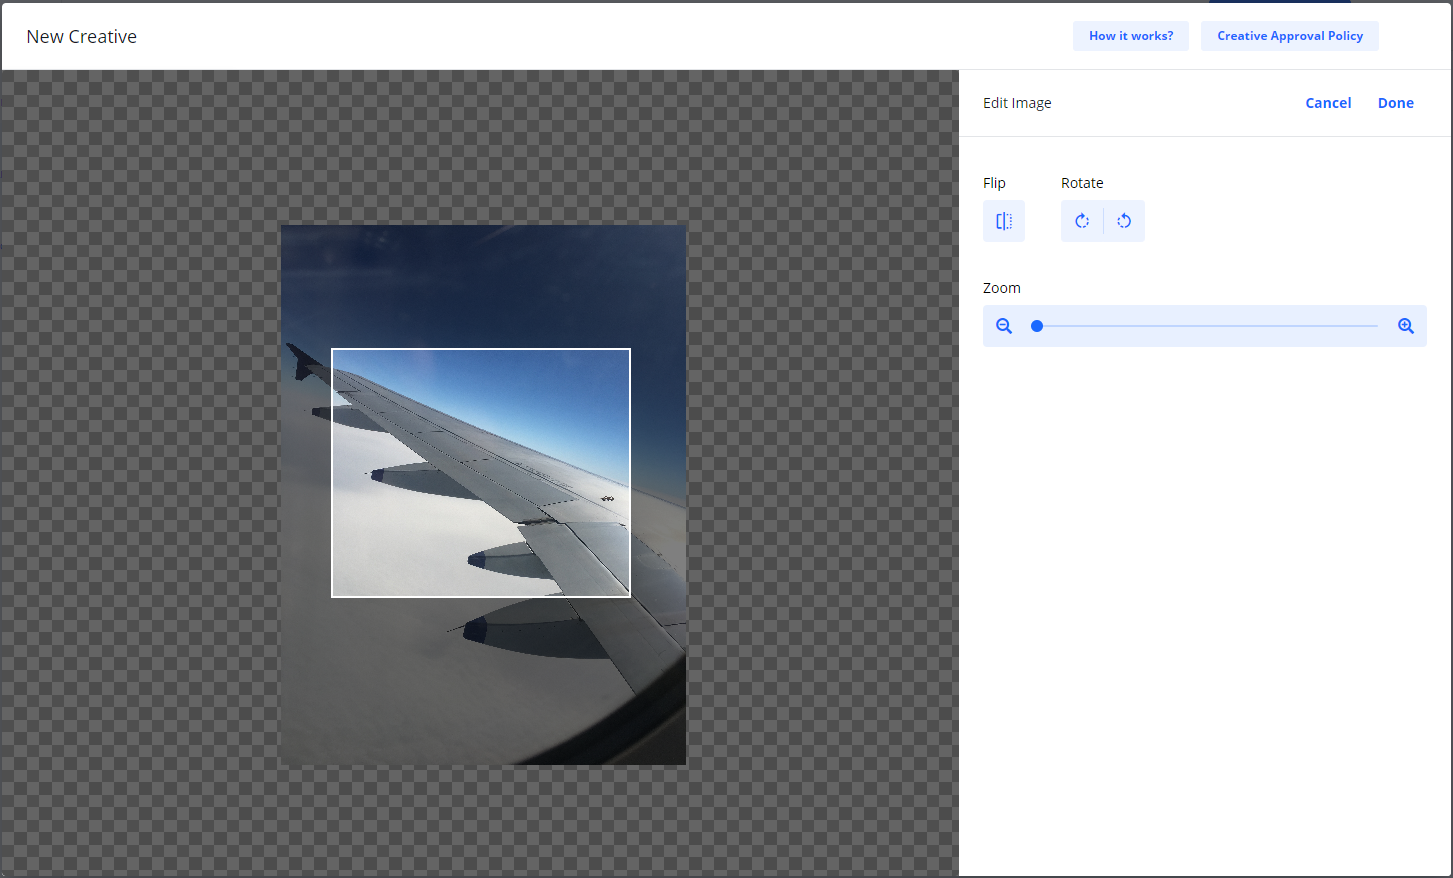
Task: Click the zoom in magnifier icon
Action: [x=1405, y=326]
